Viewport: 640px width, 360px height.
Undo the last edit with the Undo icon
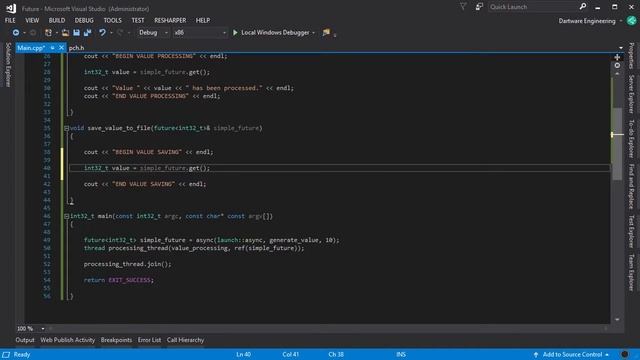102,33
